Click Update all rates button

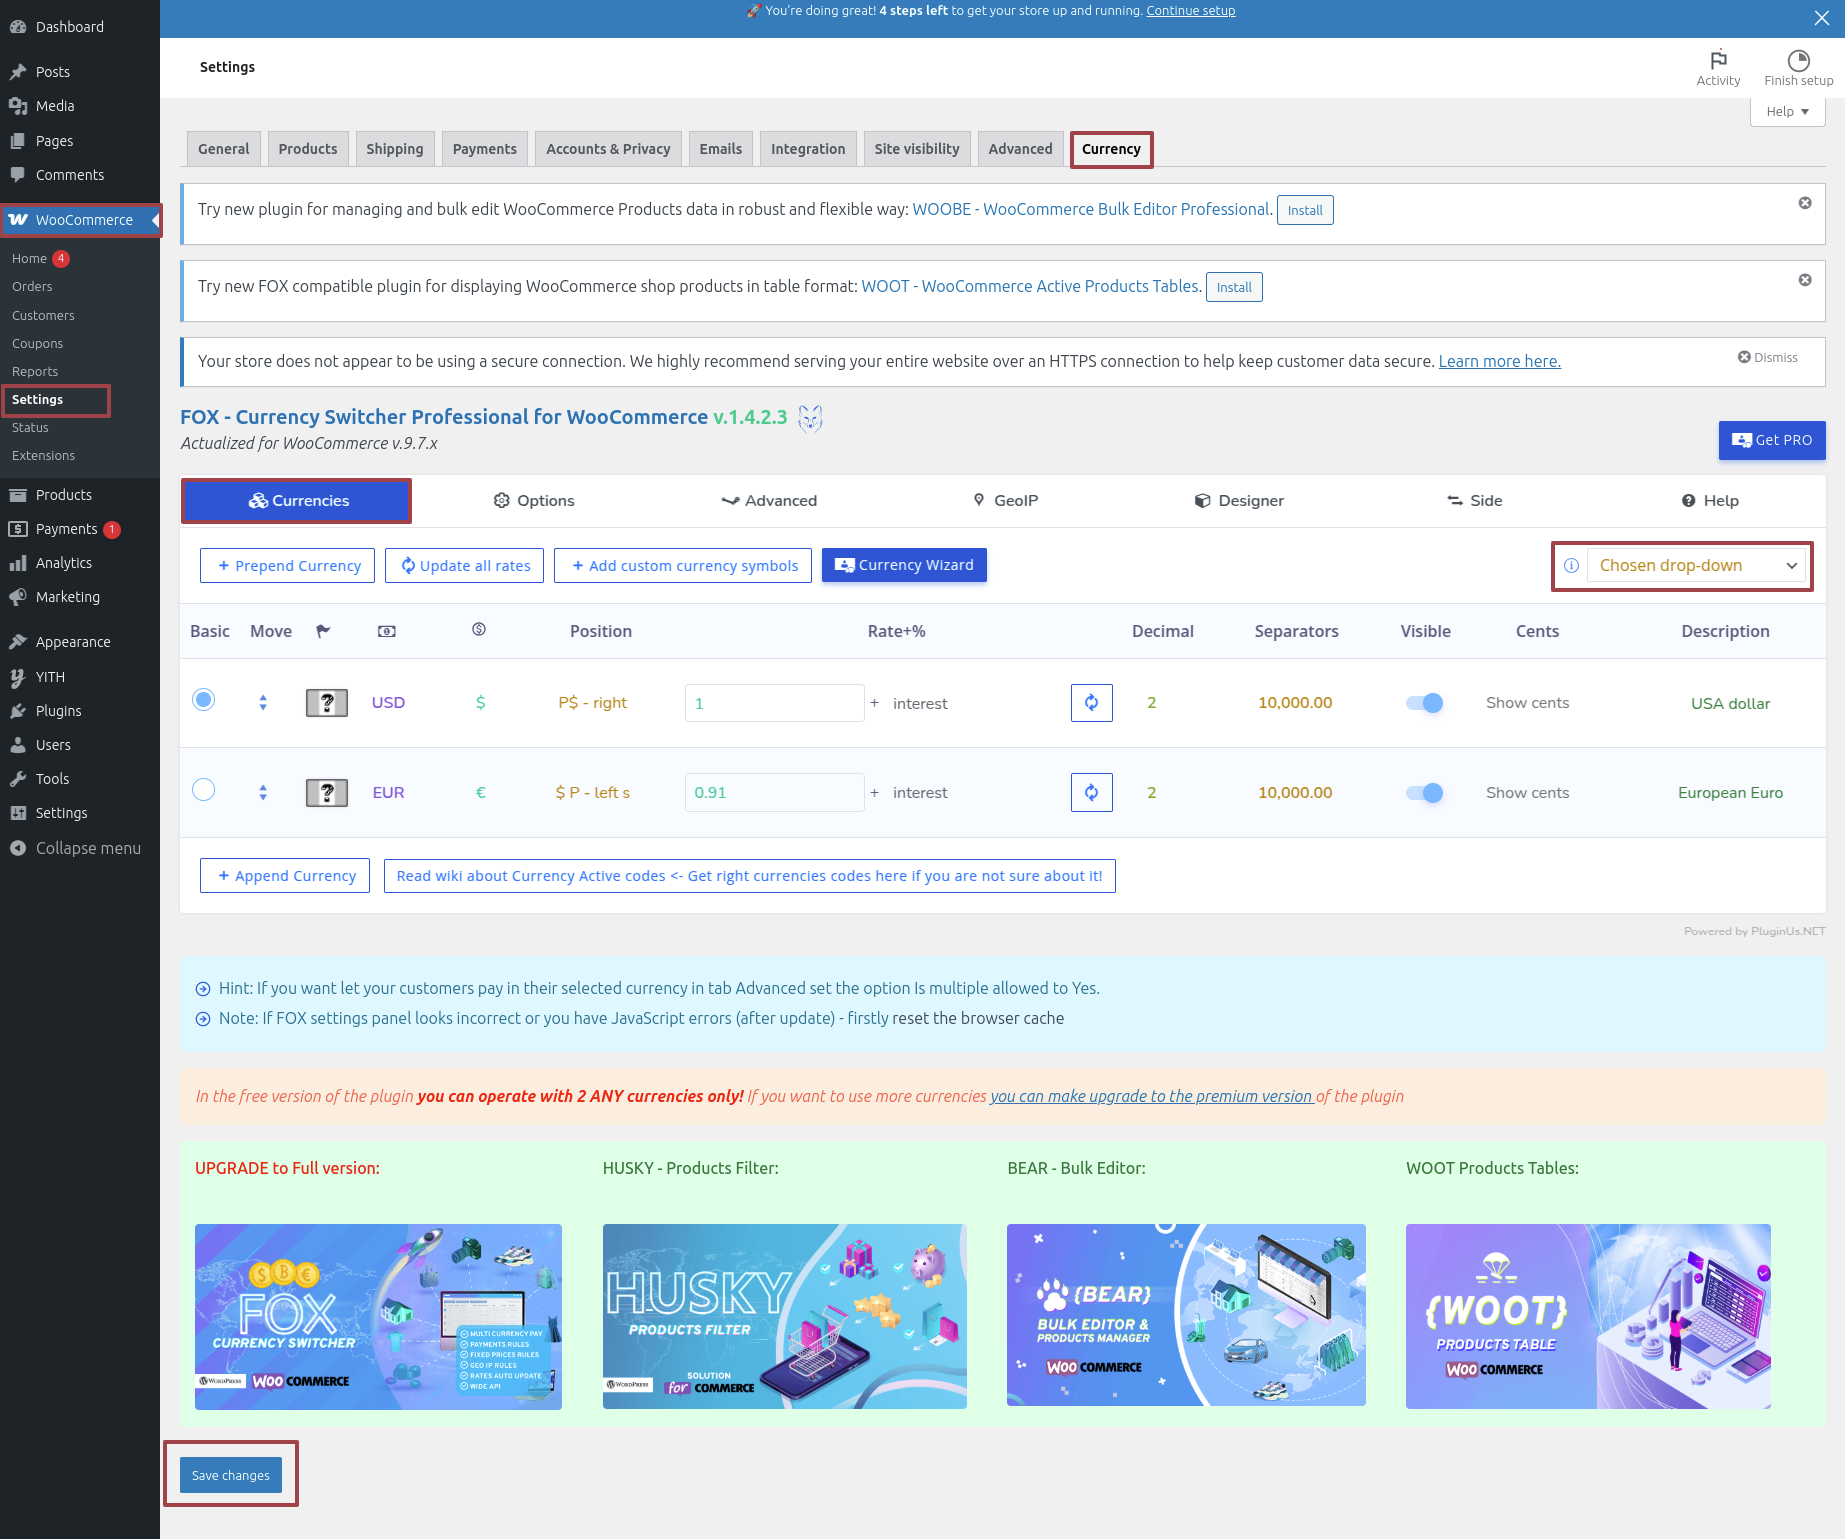click(x=465, y=566)
